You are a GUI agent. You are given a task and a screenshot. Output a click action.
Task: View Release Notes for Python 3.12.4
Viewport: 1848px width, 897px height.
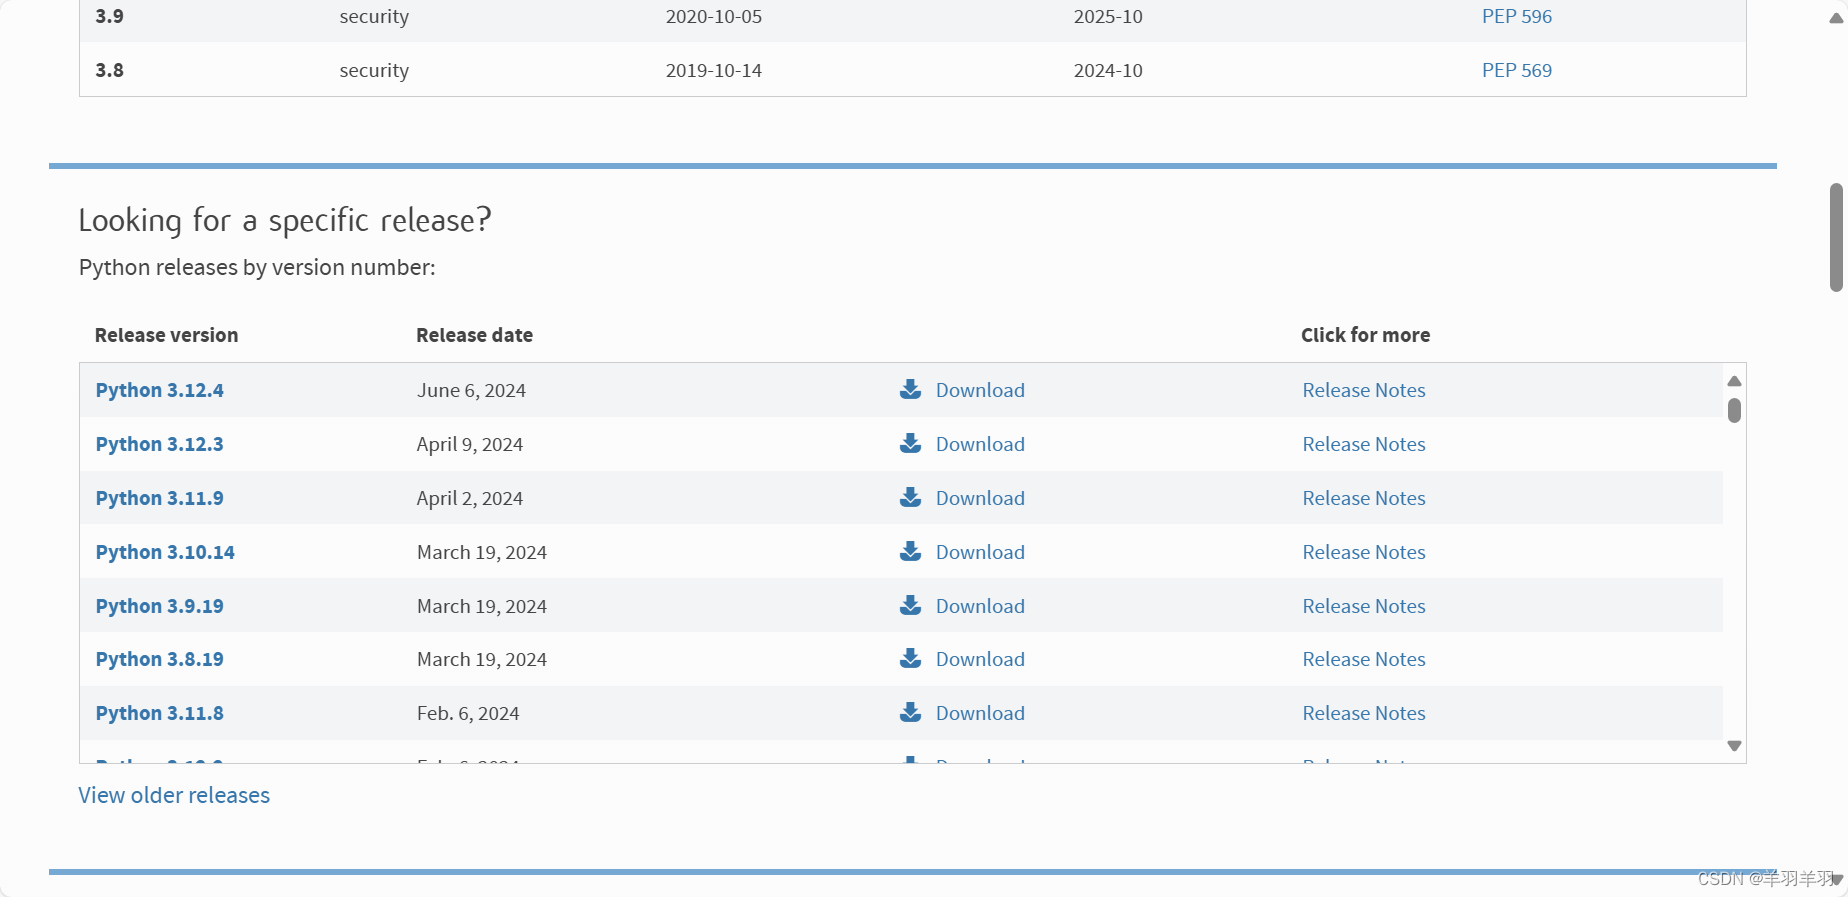[x=1364, y=390]
